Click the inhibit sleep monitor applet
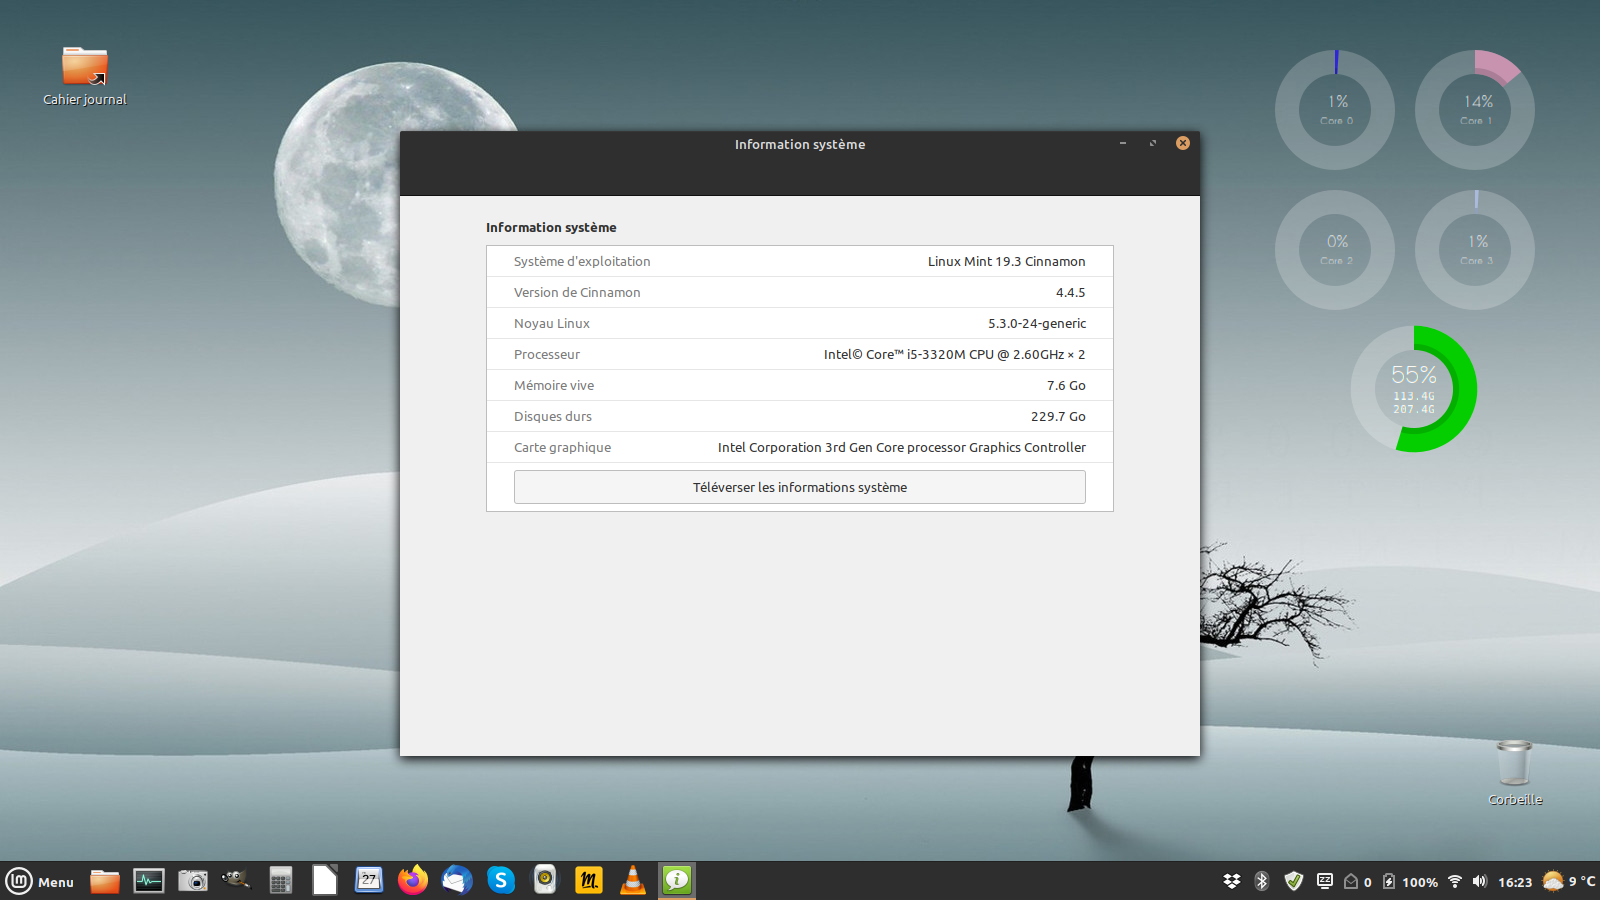 (1325, 881)
